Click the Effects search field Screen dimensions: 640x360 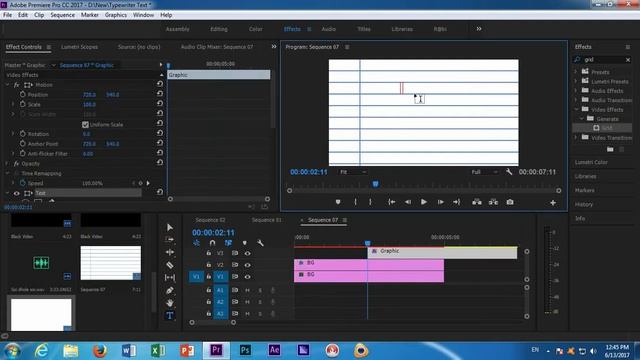(x=603, y=60)
